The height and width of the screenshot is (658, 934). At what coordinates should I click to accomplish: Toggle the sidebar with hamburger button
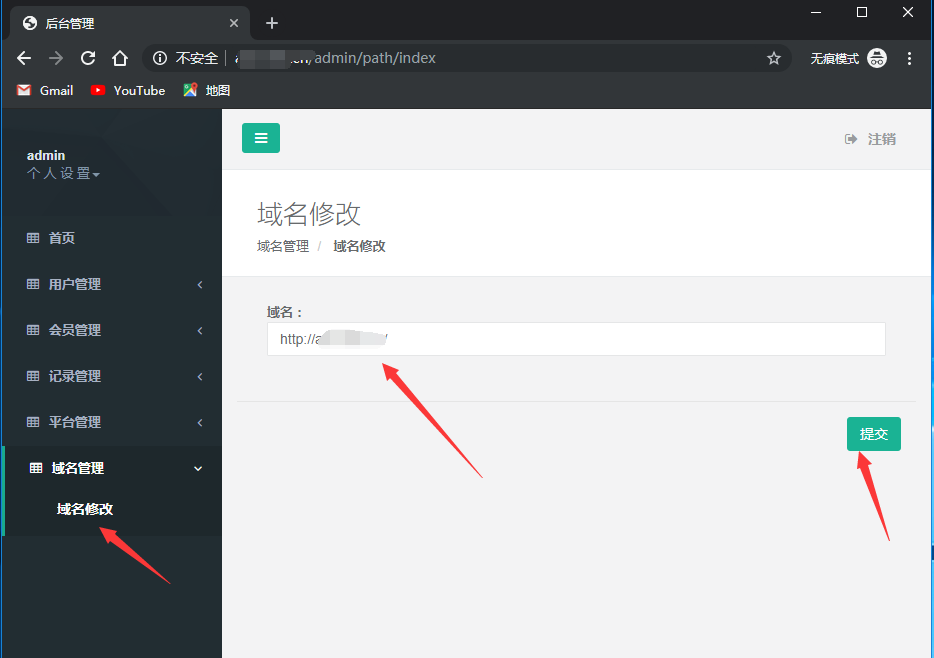pos(261,138)
